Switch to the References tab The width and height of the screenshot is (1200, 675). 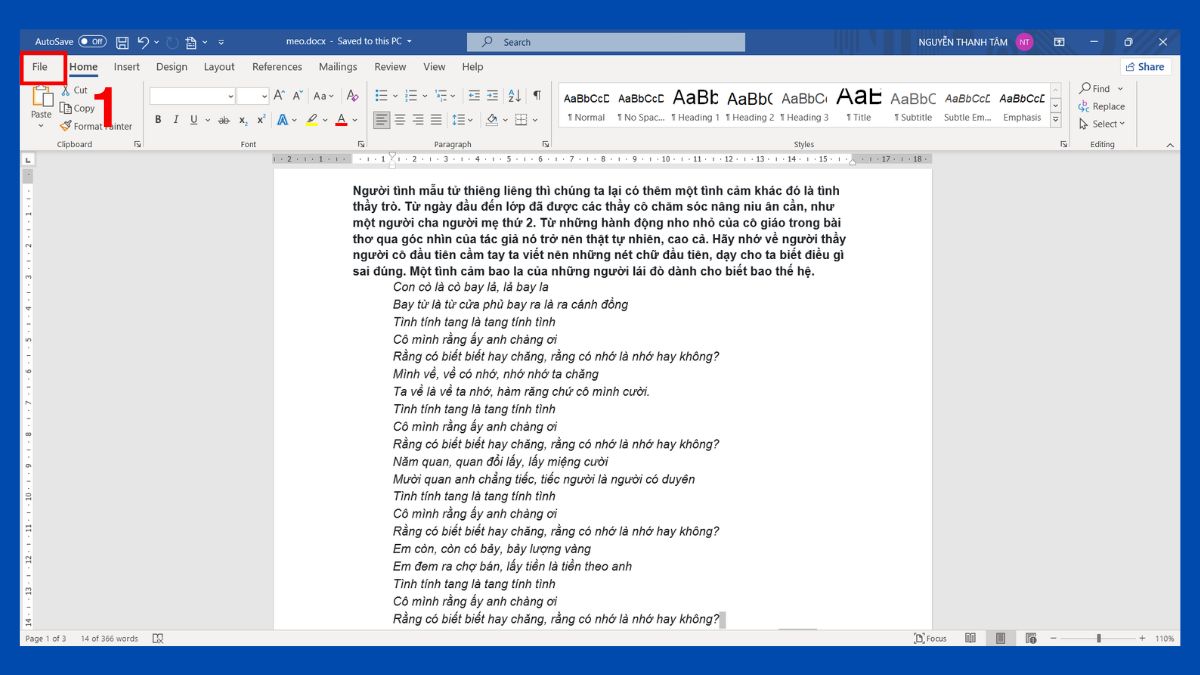277,67
